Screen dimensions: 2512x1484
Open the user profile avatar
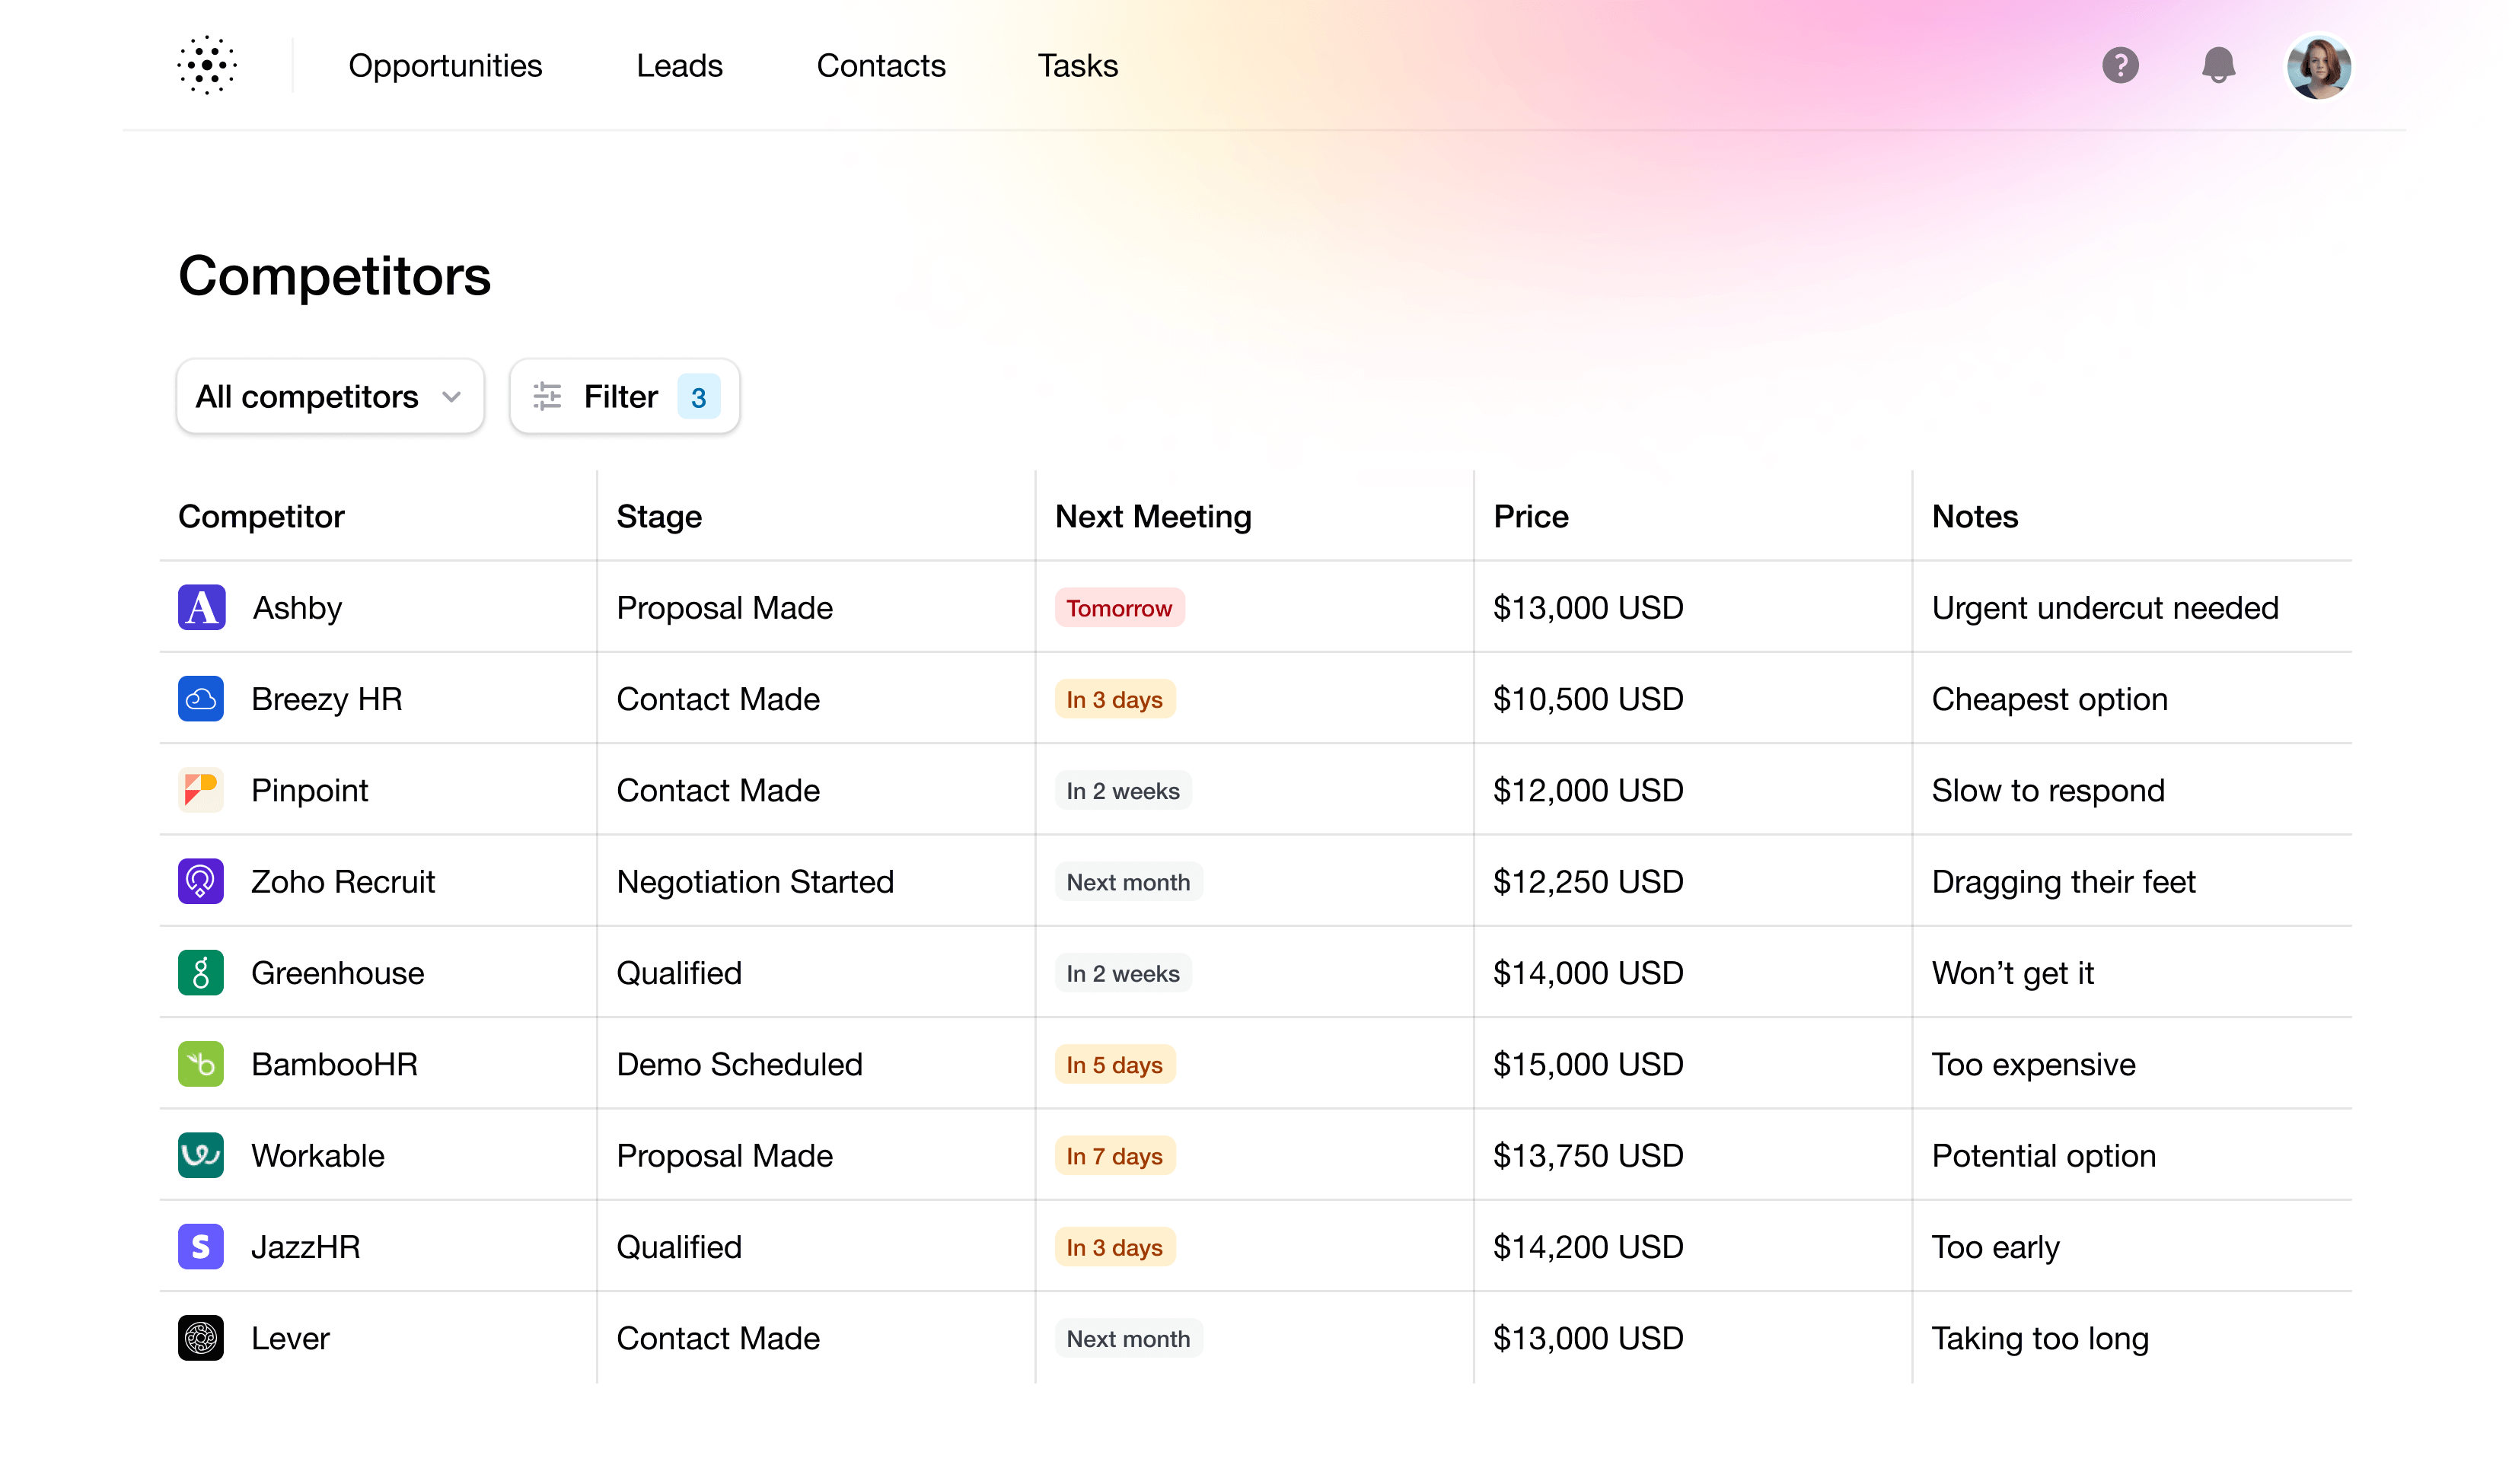[2320, 65]
